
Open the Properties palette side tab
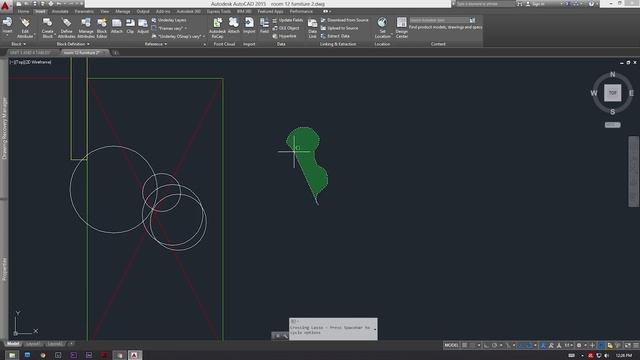tap(4, 269)
